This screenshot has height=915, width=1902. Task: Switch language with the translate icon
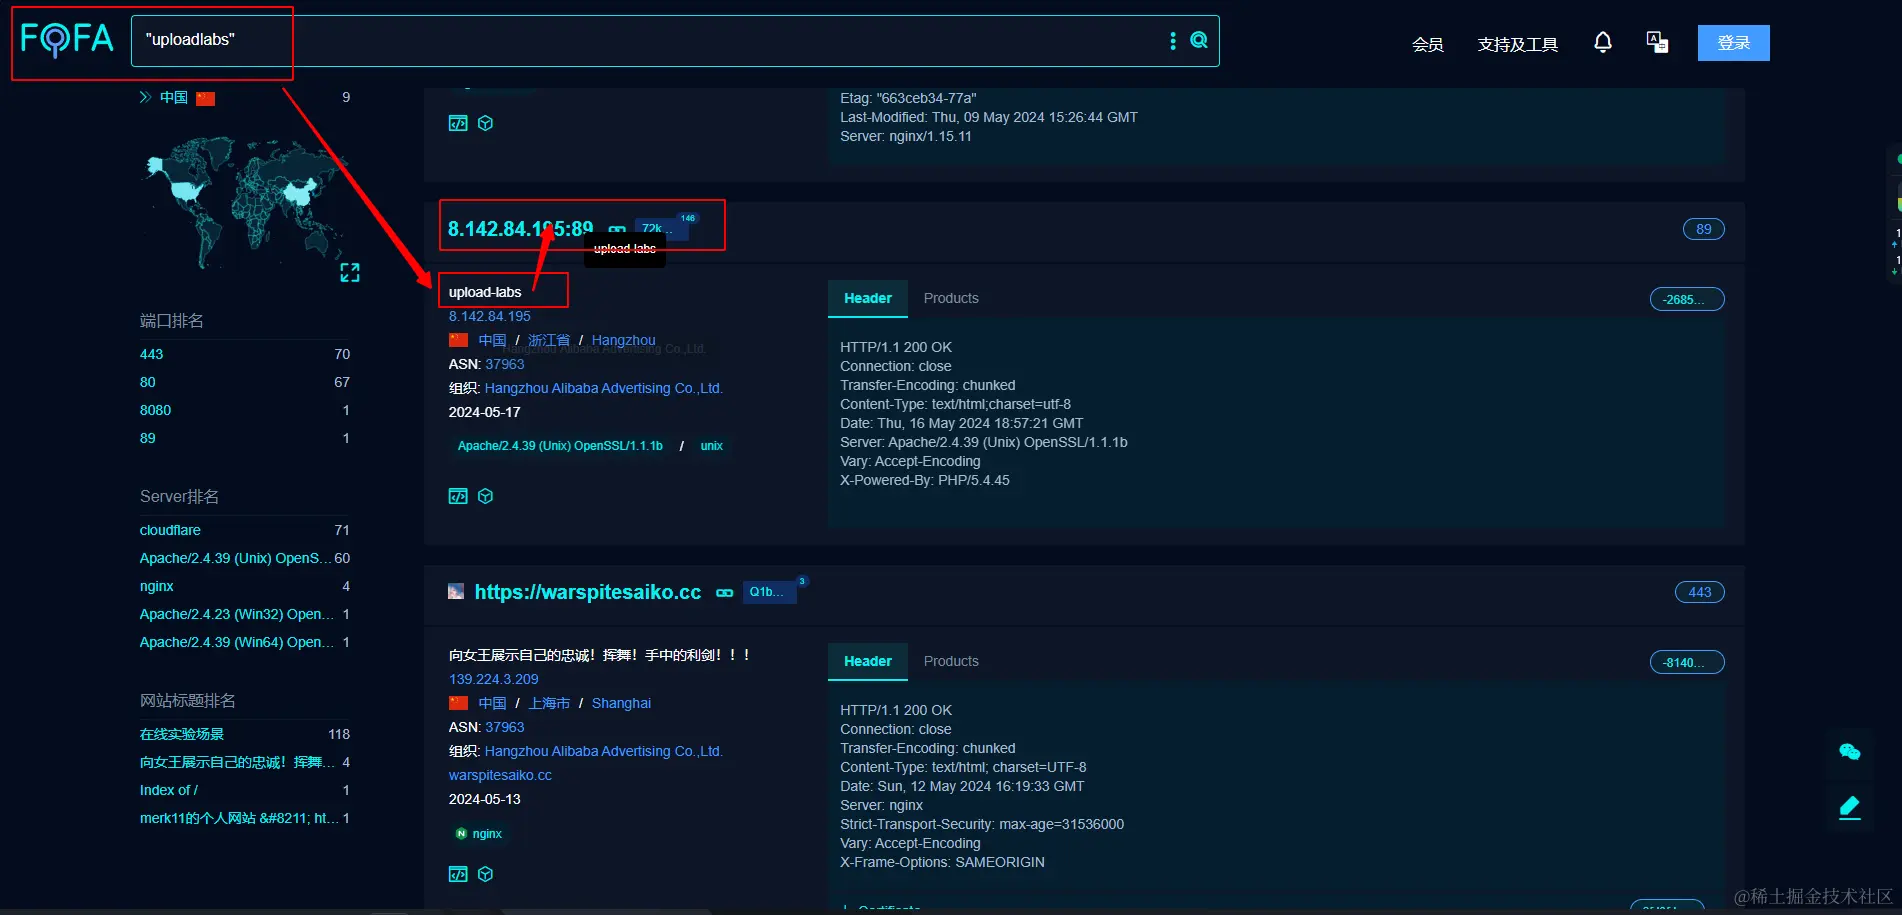point(1657,42)
